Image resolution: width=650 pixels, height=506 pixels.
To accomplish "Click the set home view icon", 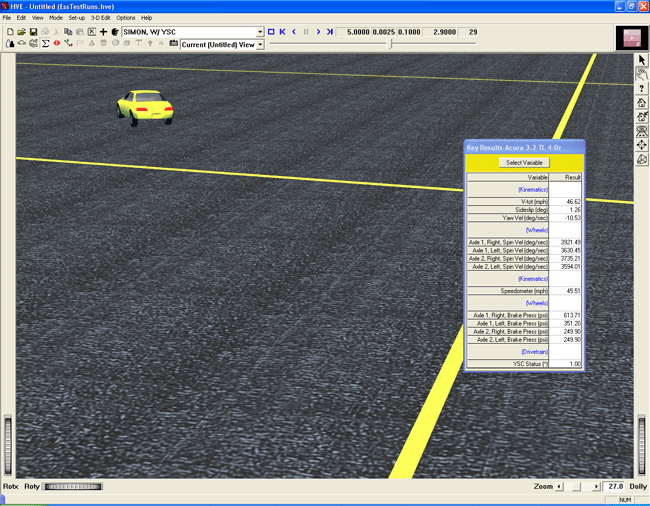I will click(642, 116).
